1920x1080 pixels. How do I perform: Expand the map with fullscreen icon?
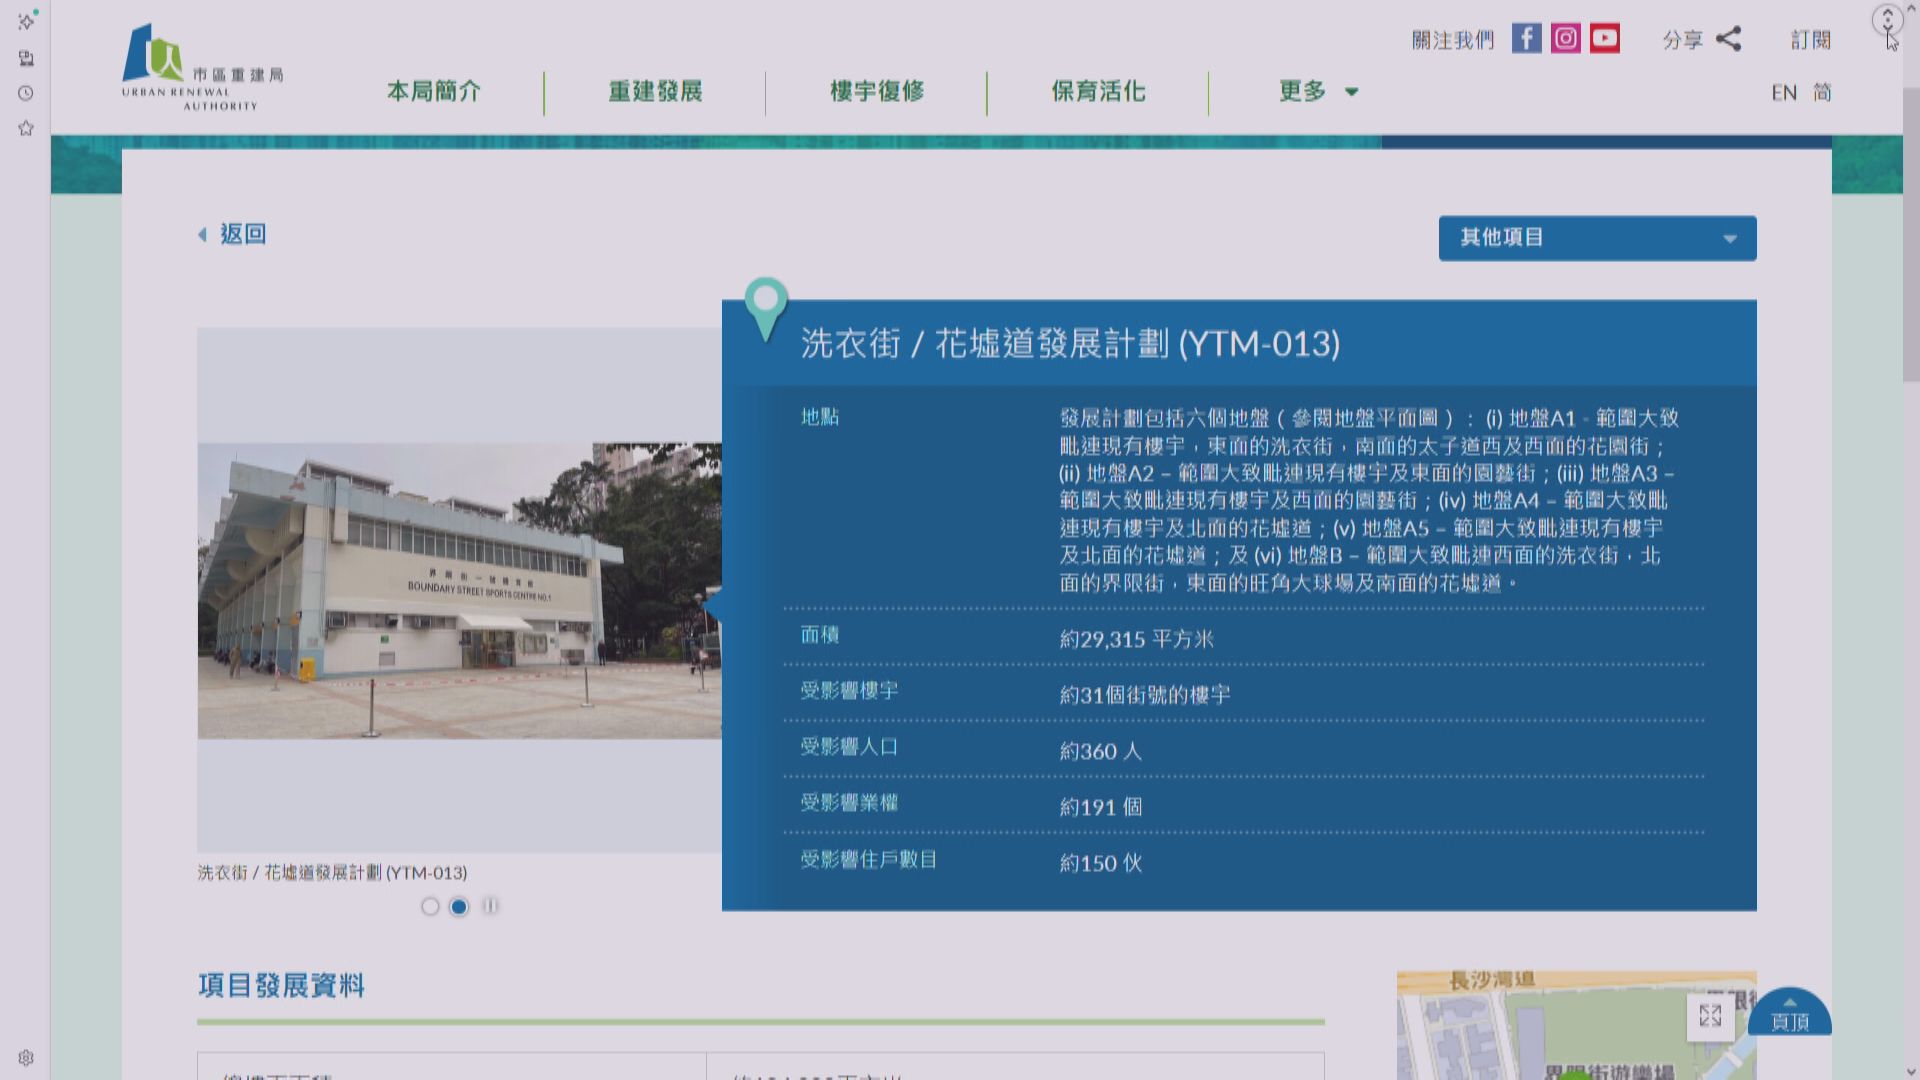[x=1710, y=1016]
